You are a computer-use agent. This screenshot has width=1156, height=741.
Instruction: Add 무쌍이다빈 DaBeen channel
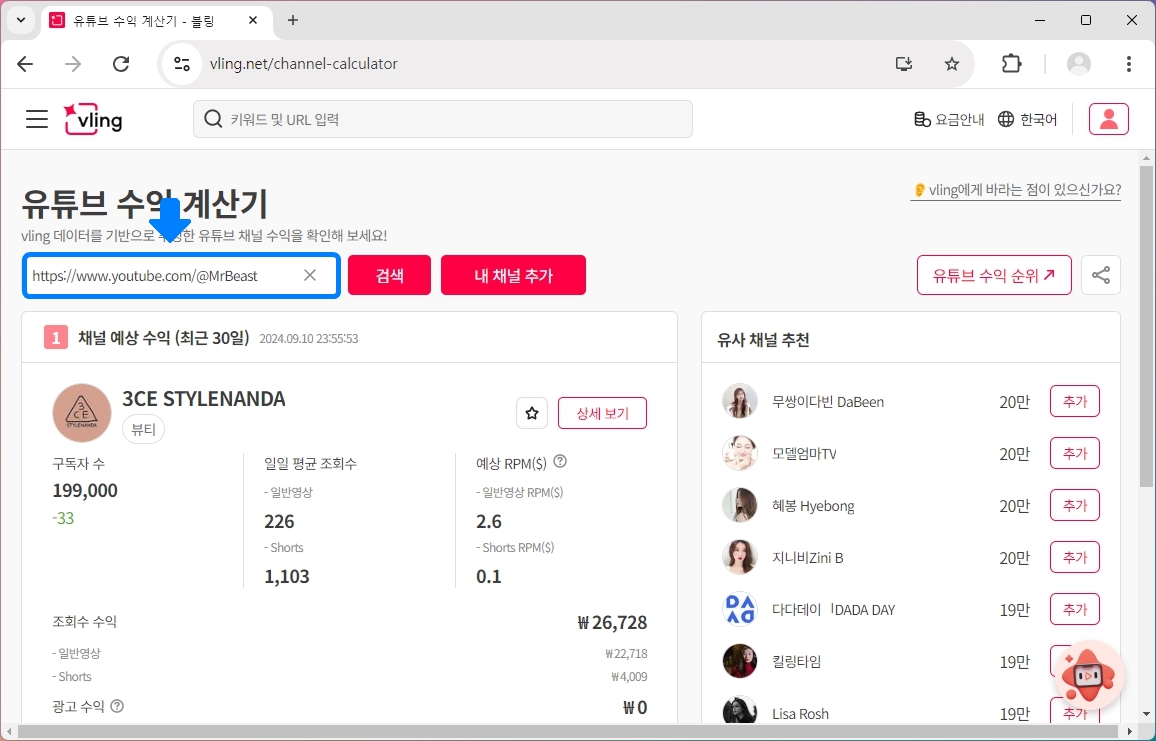click(x=1074, y=401)
